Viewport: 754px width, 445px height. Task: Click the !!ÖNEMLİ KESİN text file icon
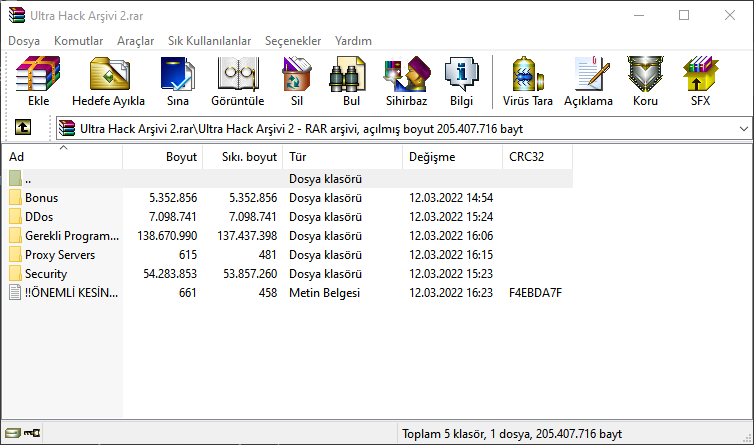tap(15, 292)
